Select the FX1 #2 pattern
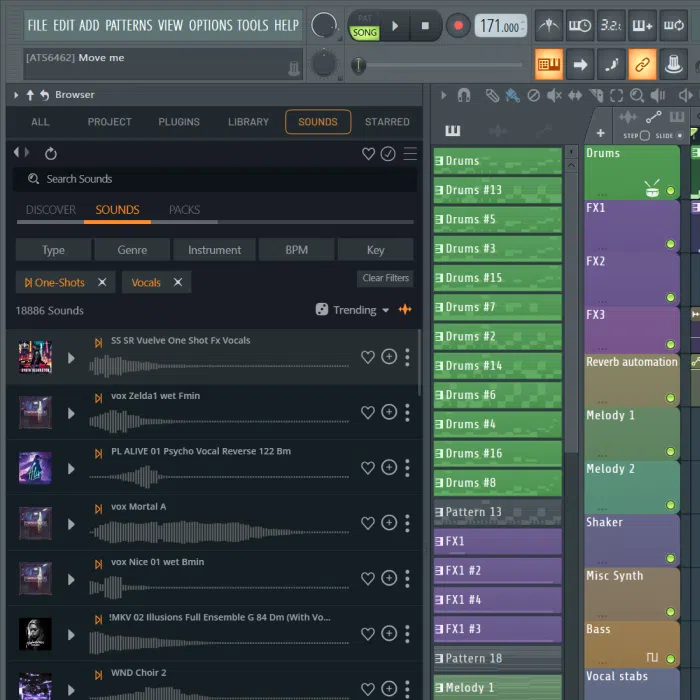 (498, 571)
